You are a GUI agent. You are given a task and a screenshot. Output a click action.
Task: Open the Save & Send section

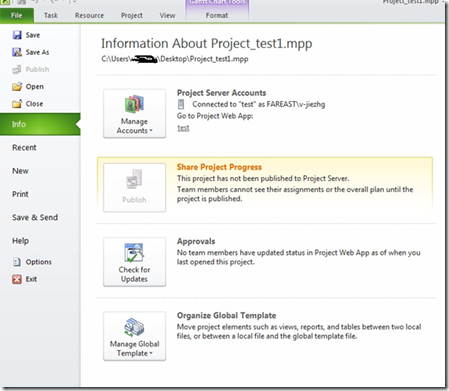35,217
